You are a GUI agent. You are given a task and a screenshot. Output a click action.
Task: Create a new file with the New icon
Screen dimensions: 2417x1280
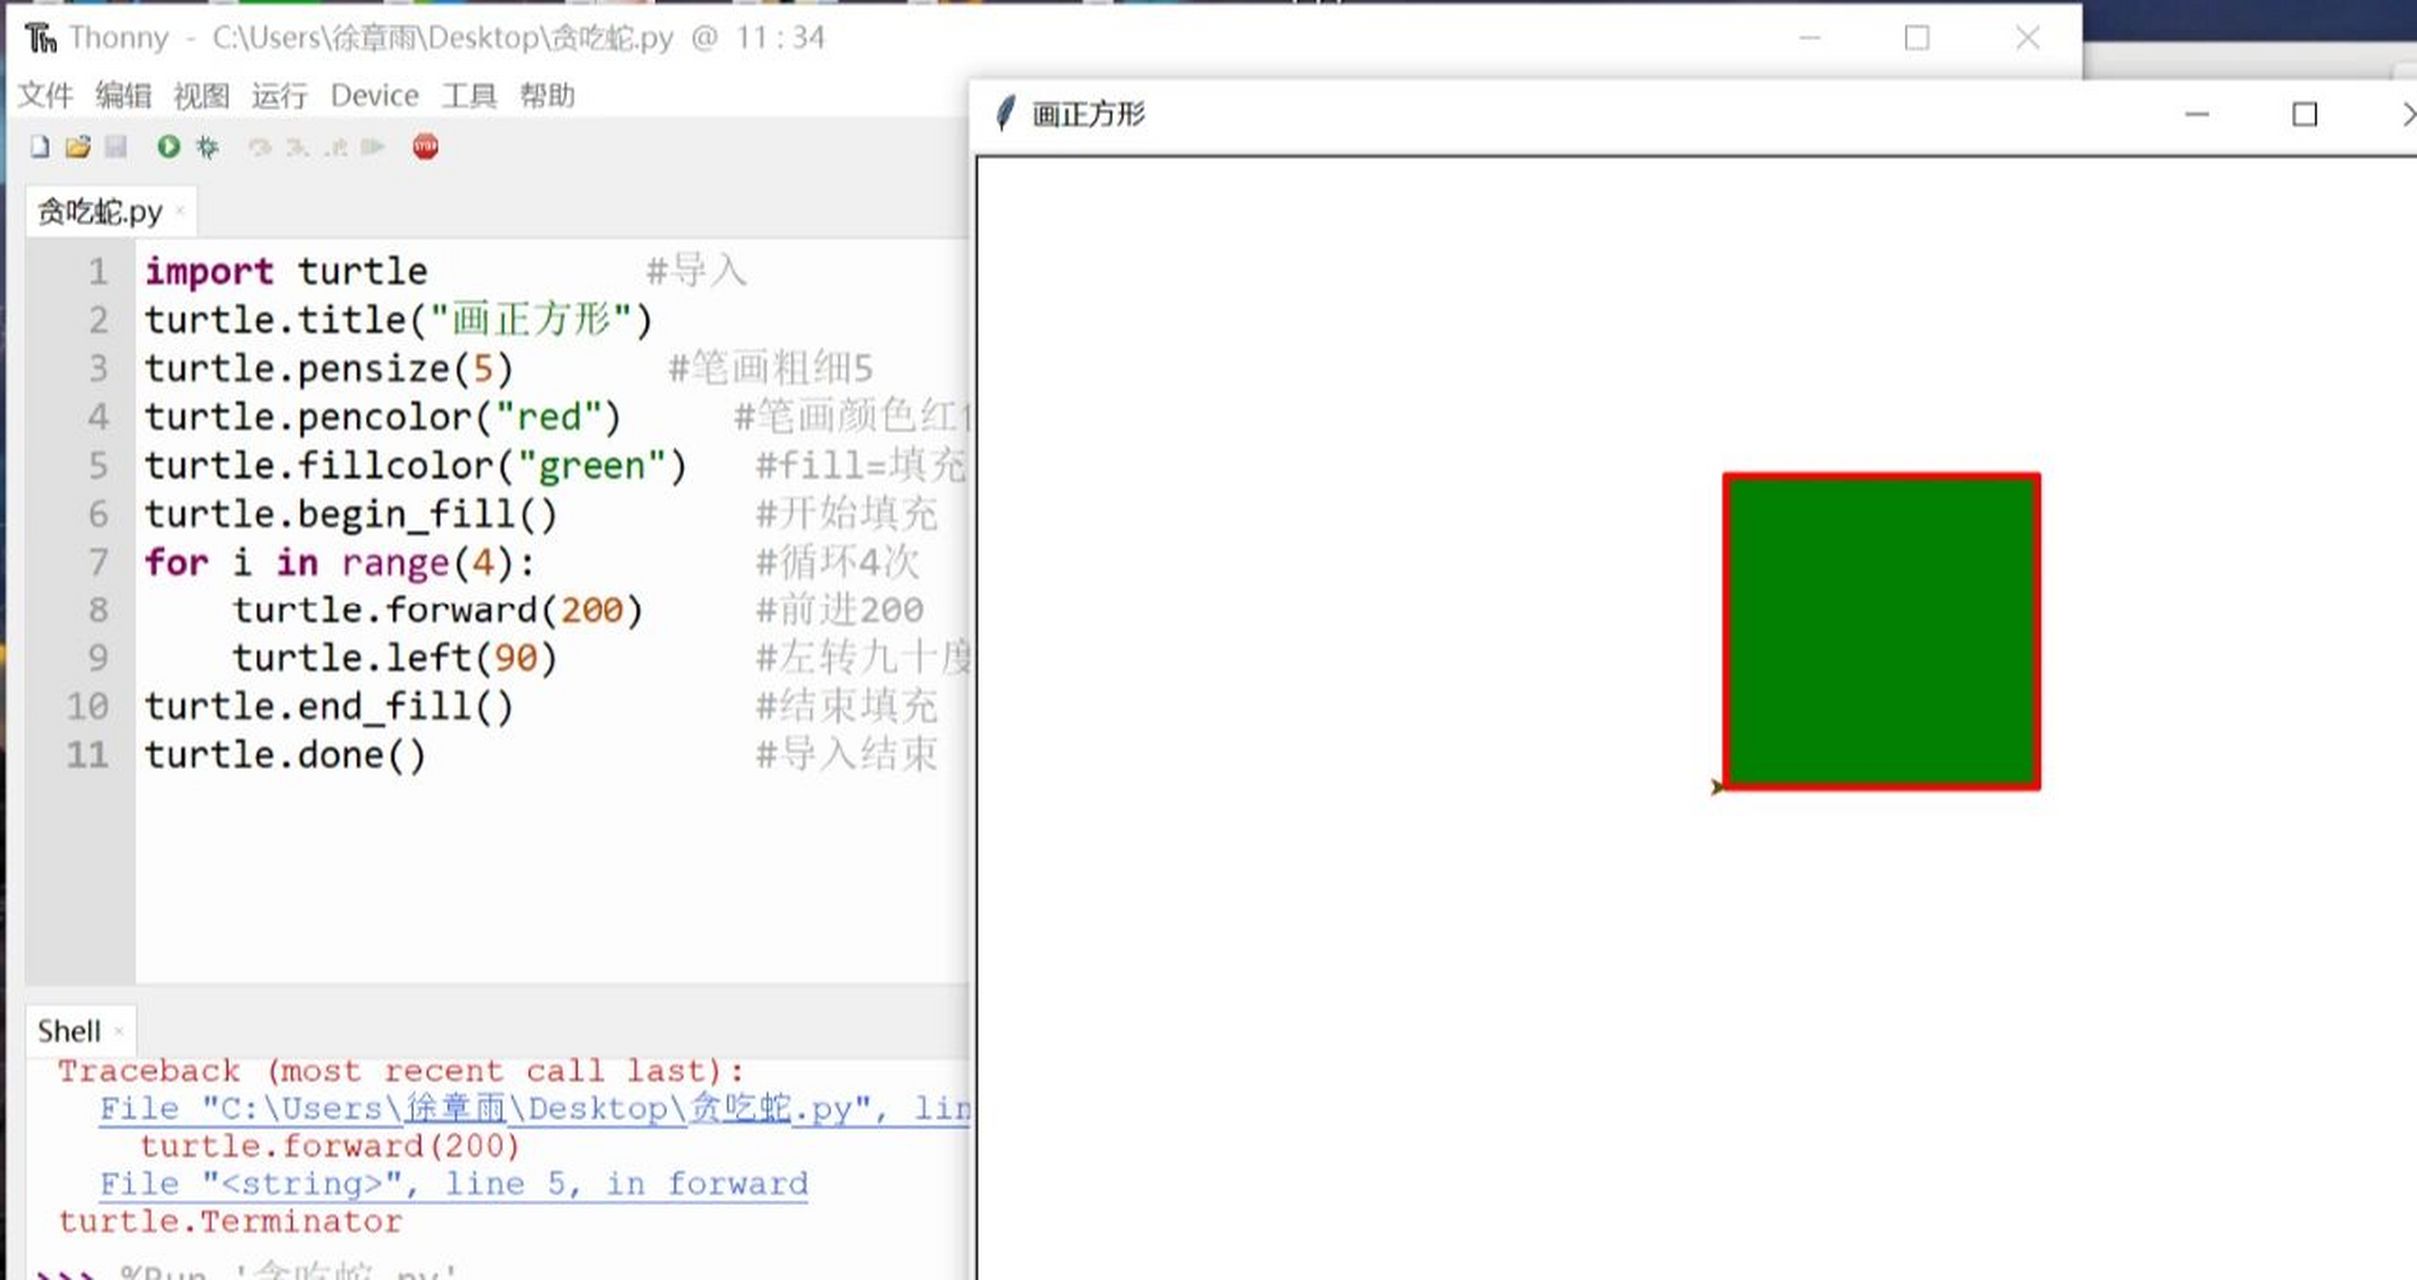point(39,146)
